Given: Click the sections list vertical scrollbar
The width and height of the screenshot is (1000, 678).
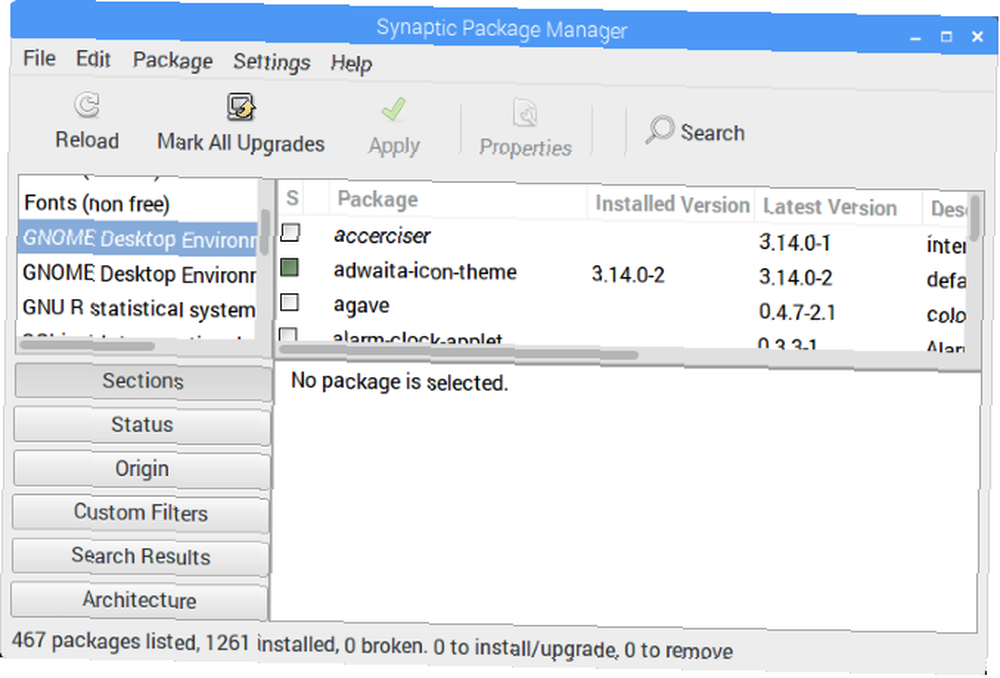Looking at the screenshot, I should tap(265, 232).
